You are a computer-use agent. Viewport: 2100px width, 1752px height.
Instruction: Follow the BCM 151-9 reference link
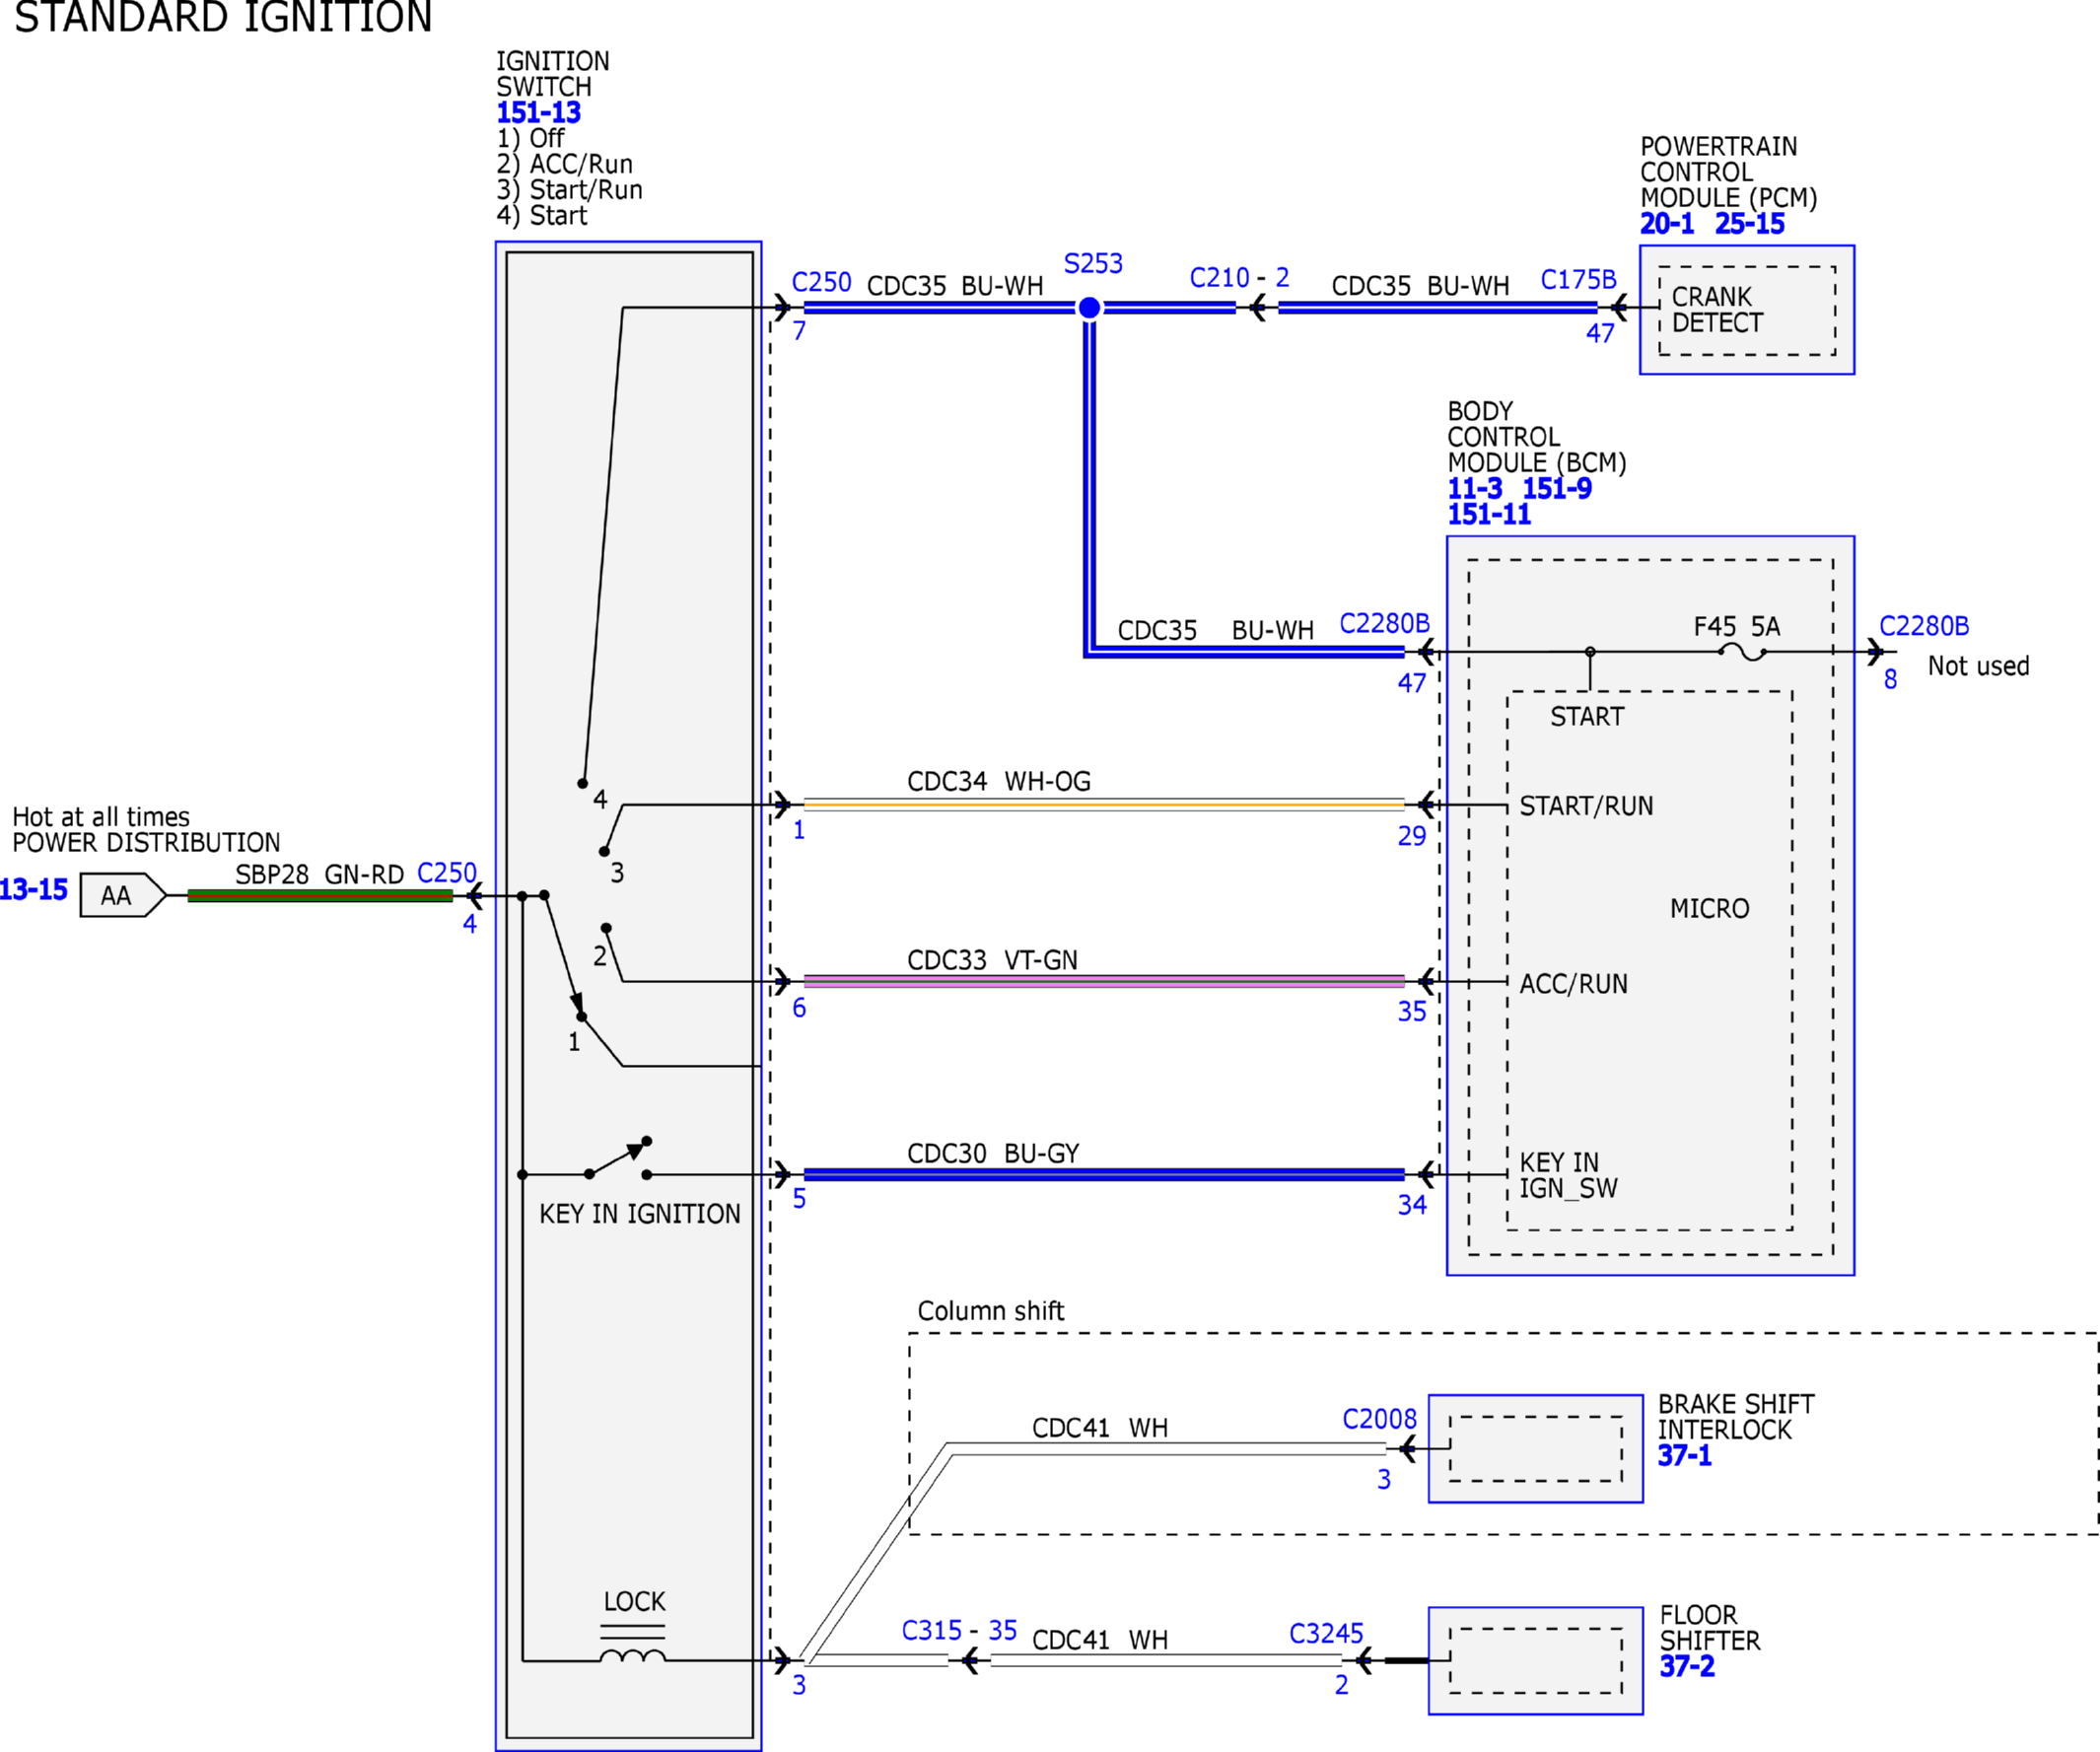point(1556,488)
